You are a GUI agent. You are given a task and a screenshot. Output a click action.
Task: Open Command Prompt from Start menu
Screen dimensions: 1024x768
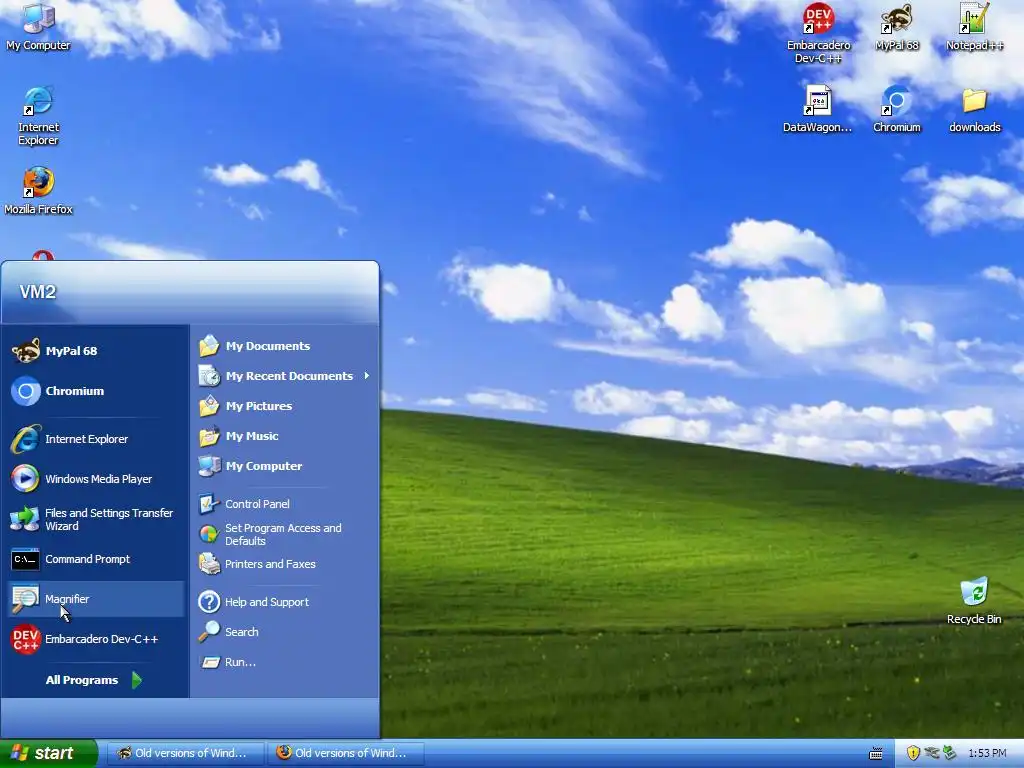(x=95, y=559)
